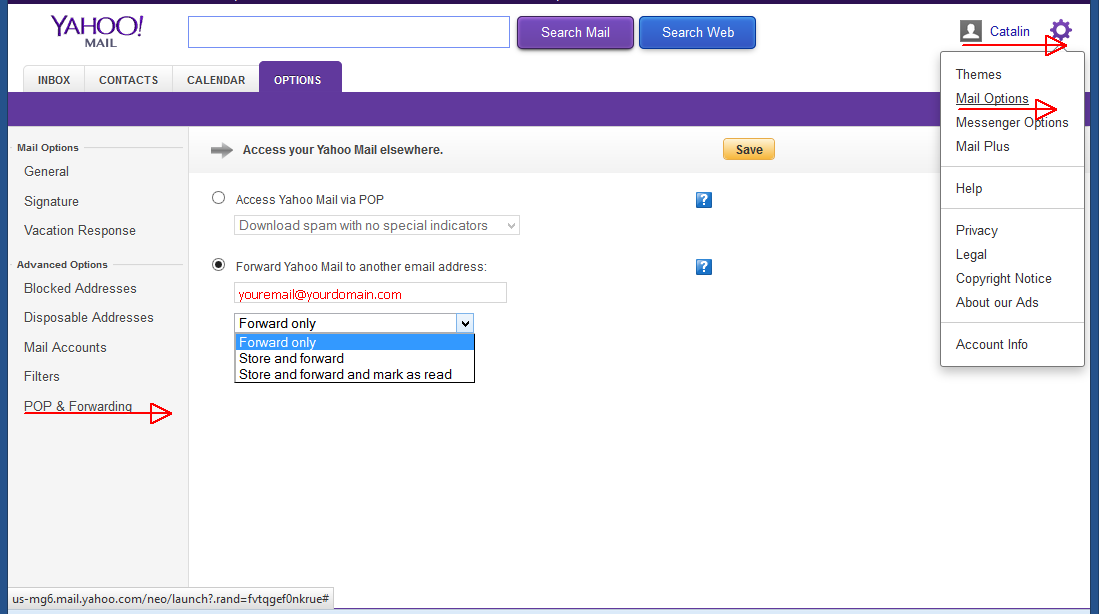Toggle the Forward only combo box arrow

pos(465,323)
